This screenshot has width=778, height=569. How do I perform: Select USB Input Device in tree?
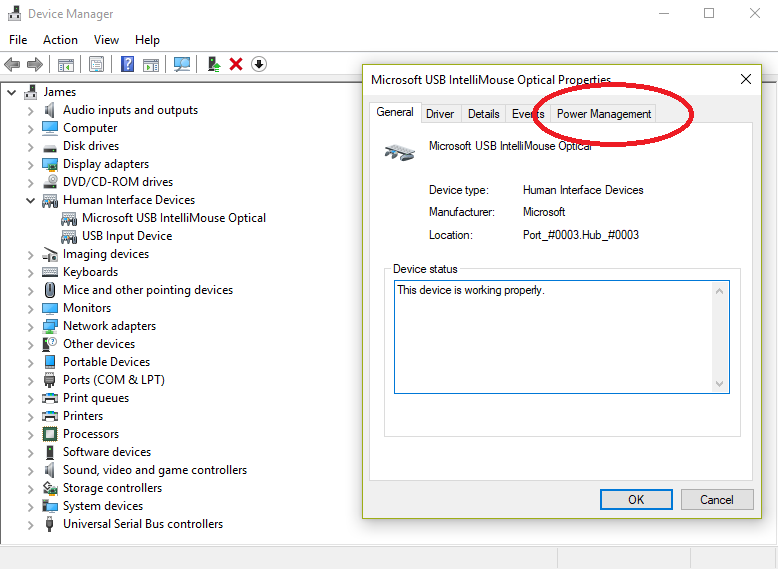point(127,236)
